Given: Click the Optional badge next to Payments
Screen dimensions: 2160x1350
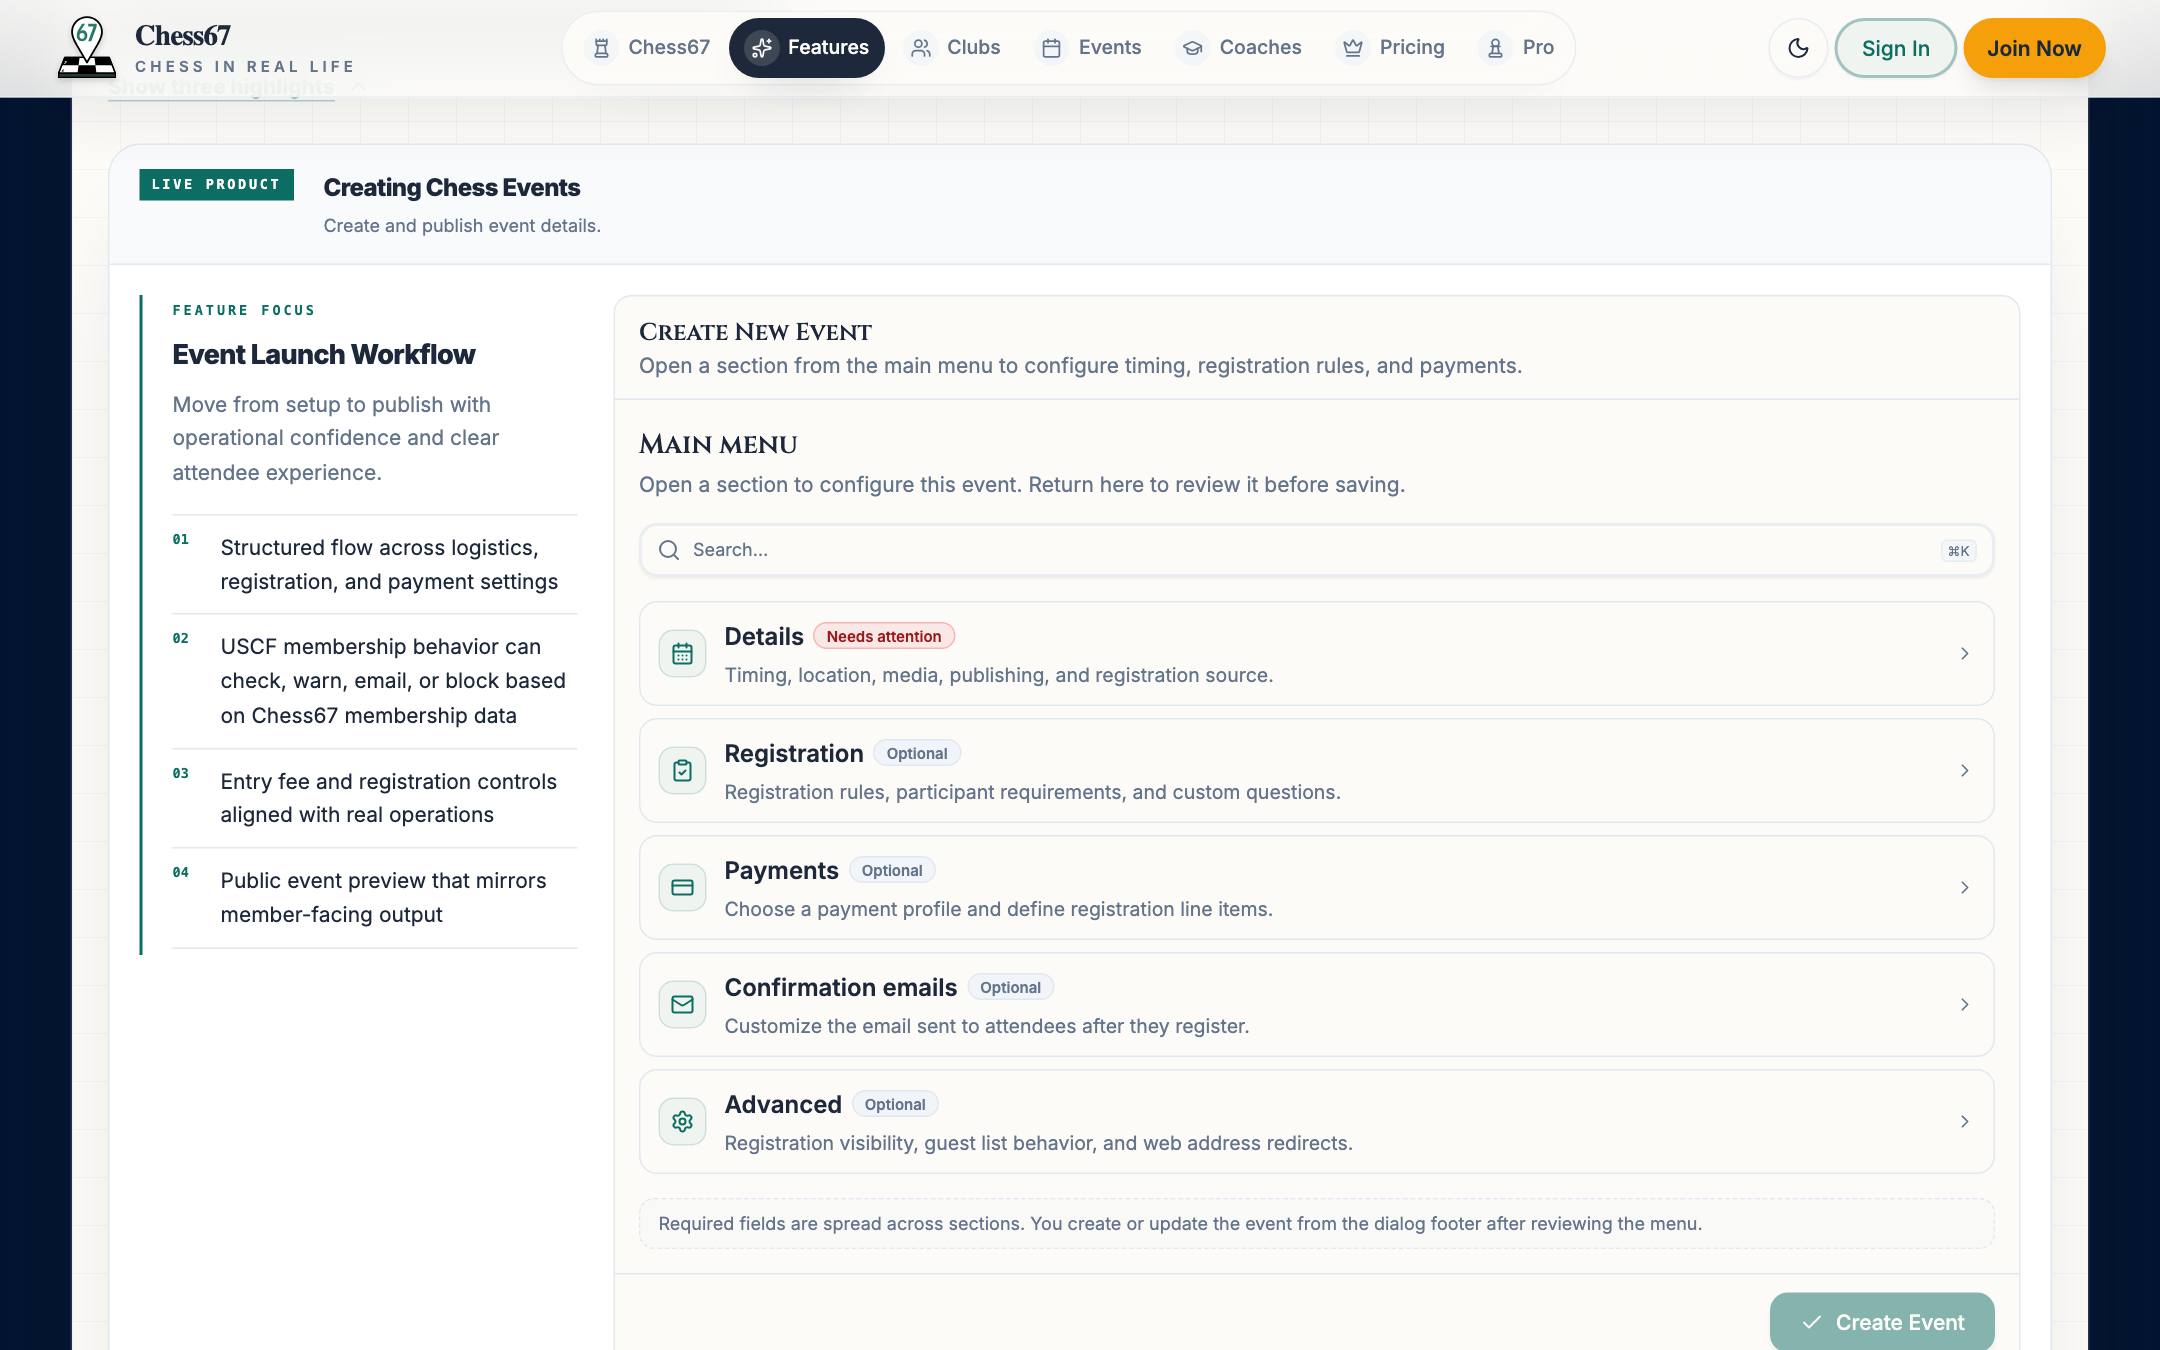Looking at the screenshot, I should 892,870.
